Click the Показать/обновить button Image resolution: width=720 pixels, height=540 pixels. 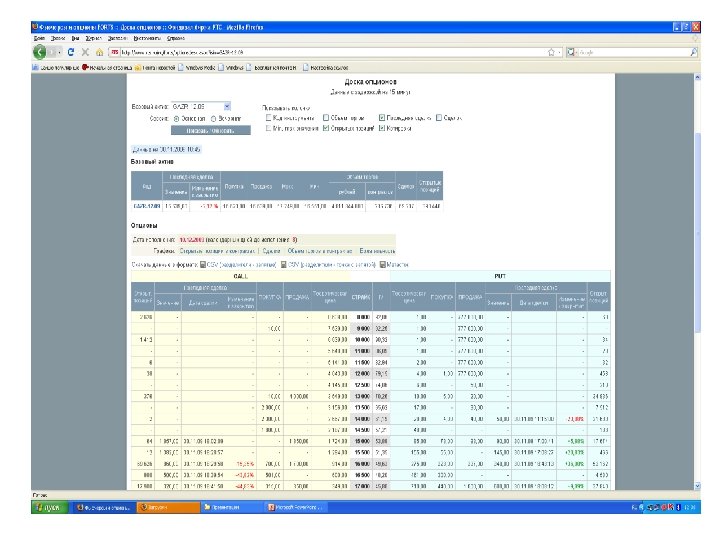pos(211,130)
